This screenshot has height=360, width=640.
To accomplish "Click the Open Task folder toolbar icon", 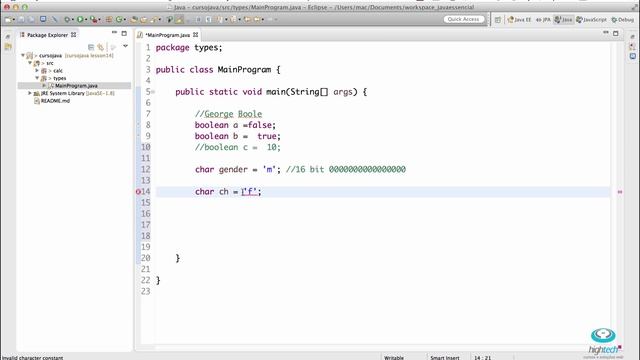I will pos(144,20).
